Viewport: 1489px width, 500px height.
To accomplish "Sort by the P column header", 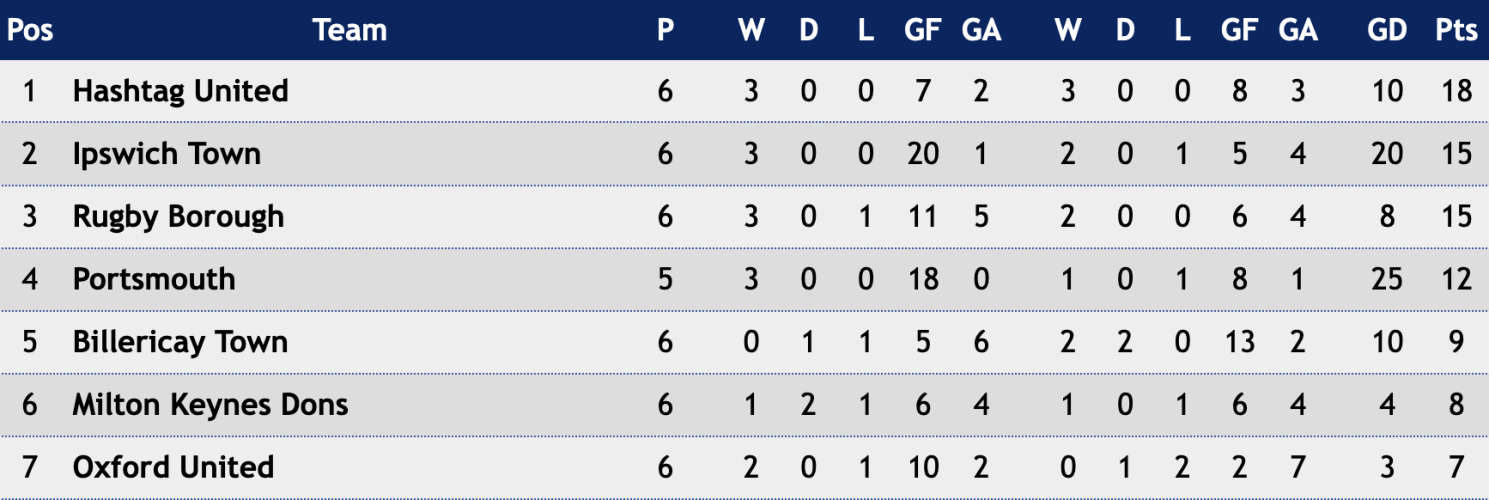I will (x=665, y=31).
